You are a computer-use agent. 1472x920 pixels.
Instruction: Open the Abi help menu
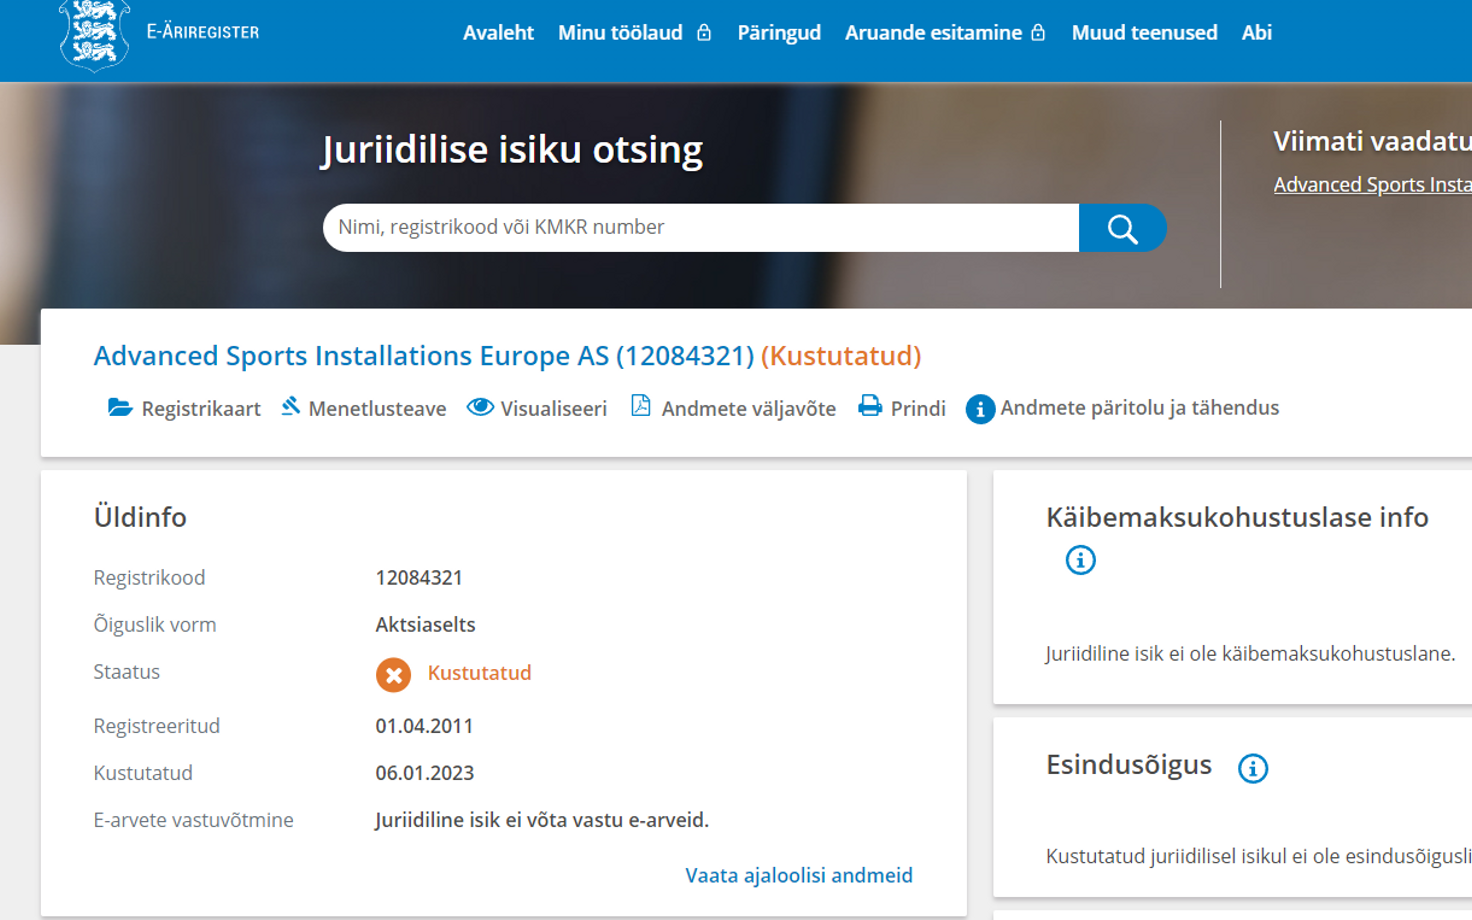1256,33
